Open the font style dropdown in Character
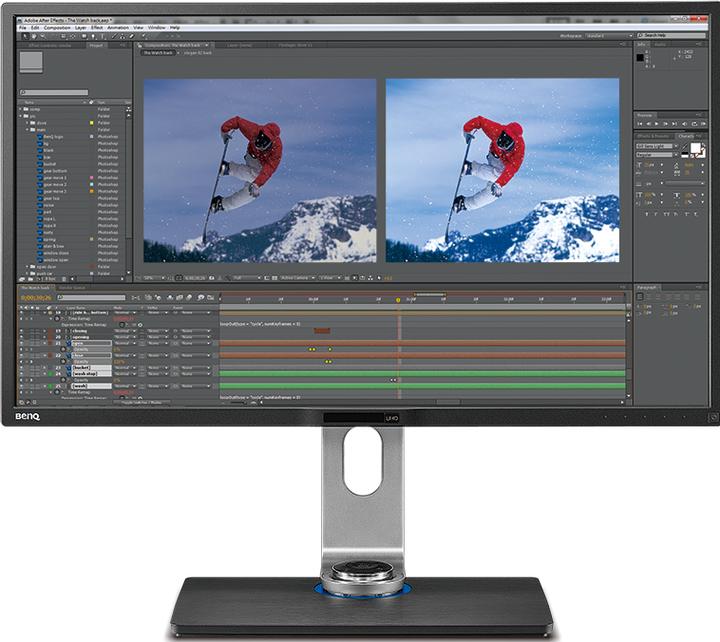Image resolution: width=720 pixels, height=642 pixels. pyautogui.click(x=657, y=155)
